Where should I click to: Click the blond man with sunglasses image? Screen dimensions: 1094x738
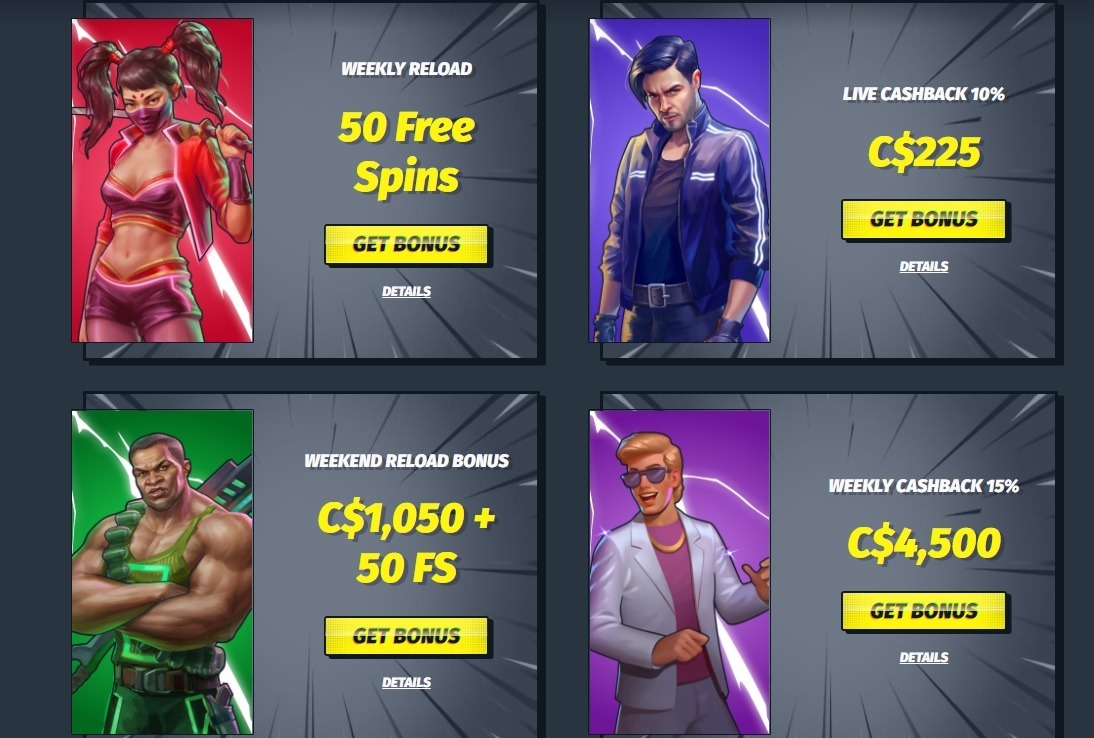coord(680,572)
